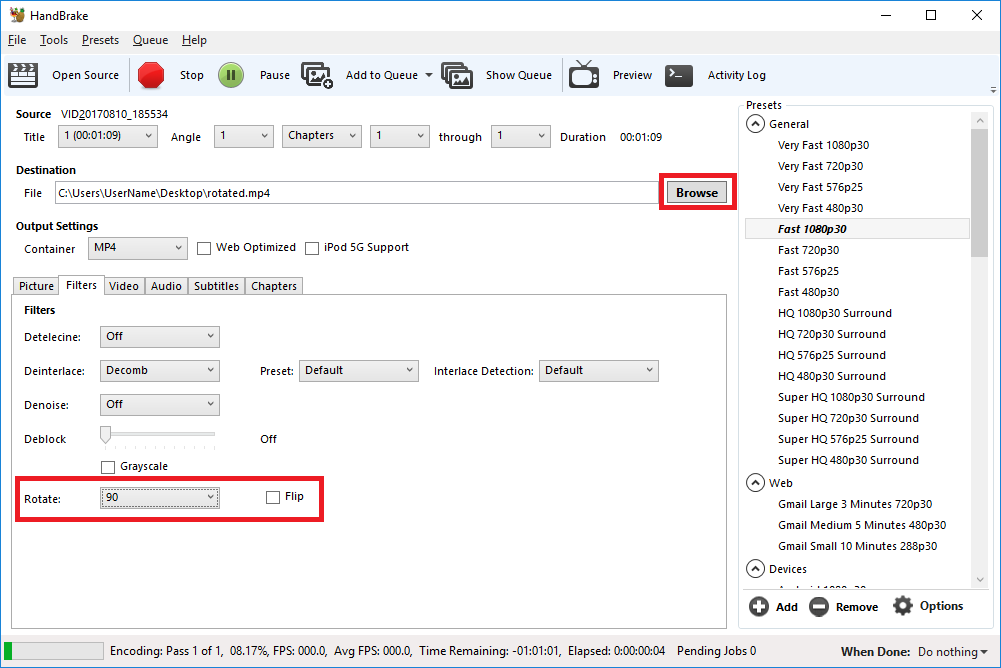The image size is (1001, 668).
Task: Open the Presets menu
Action: click(100, 40)
